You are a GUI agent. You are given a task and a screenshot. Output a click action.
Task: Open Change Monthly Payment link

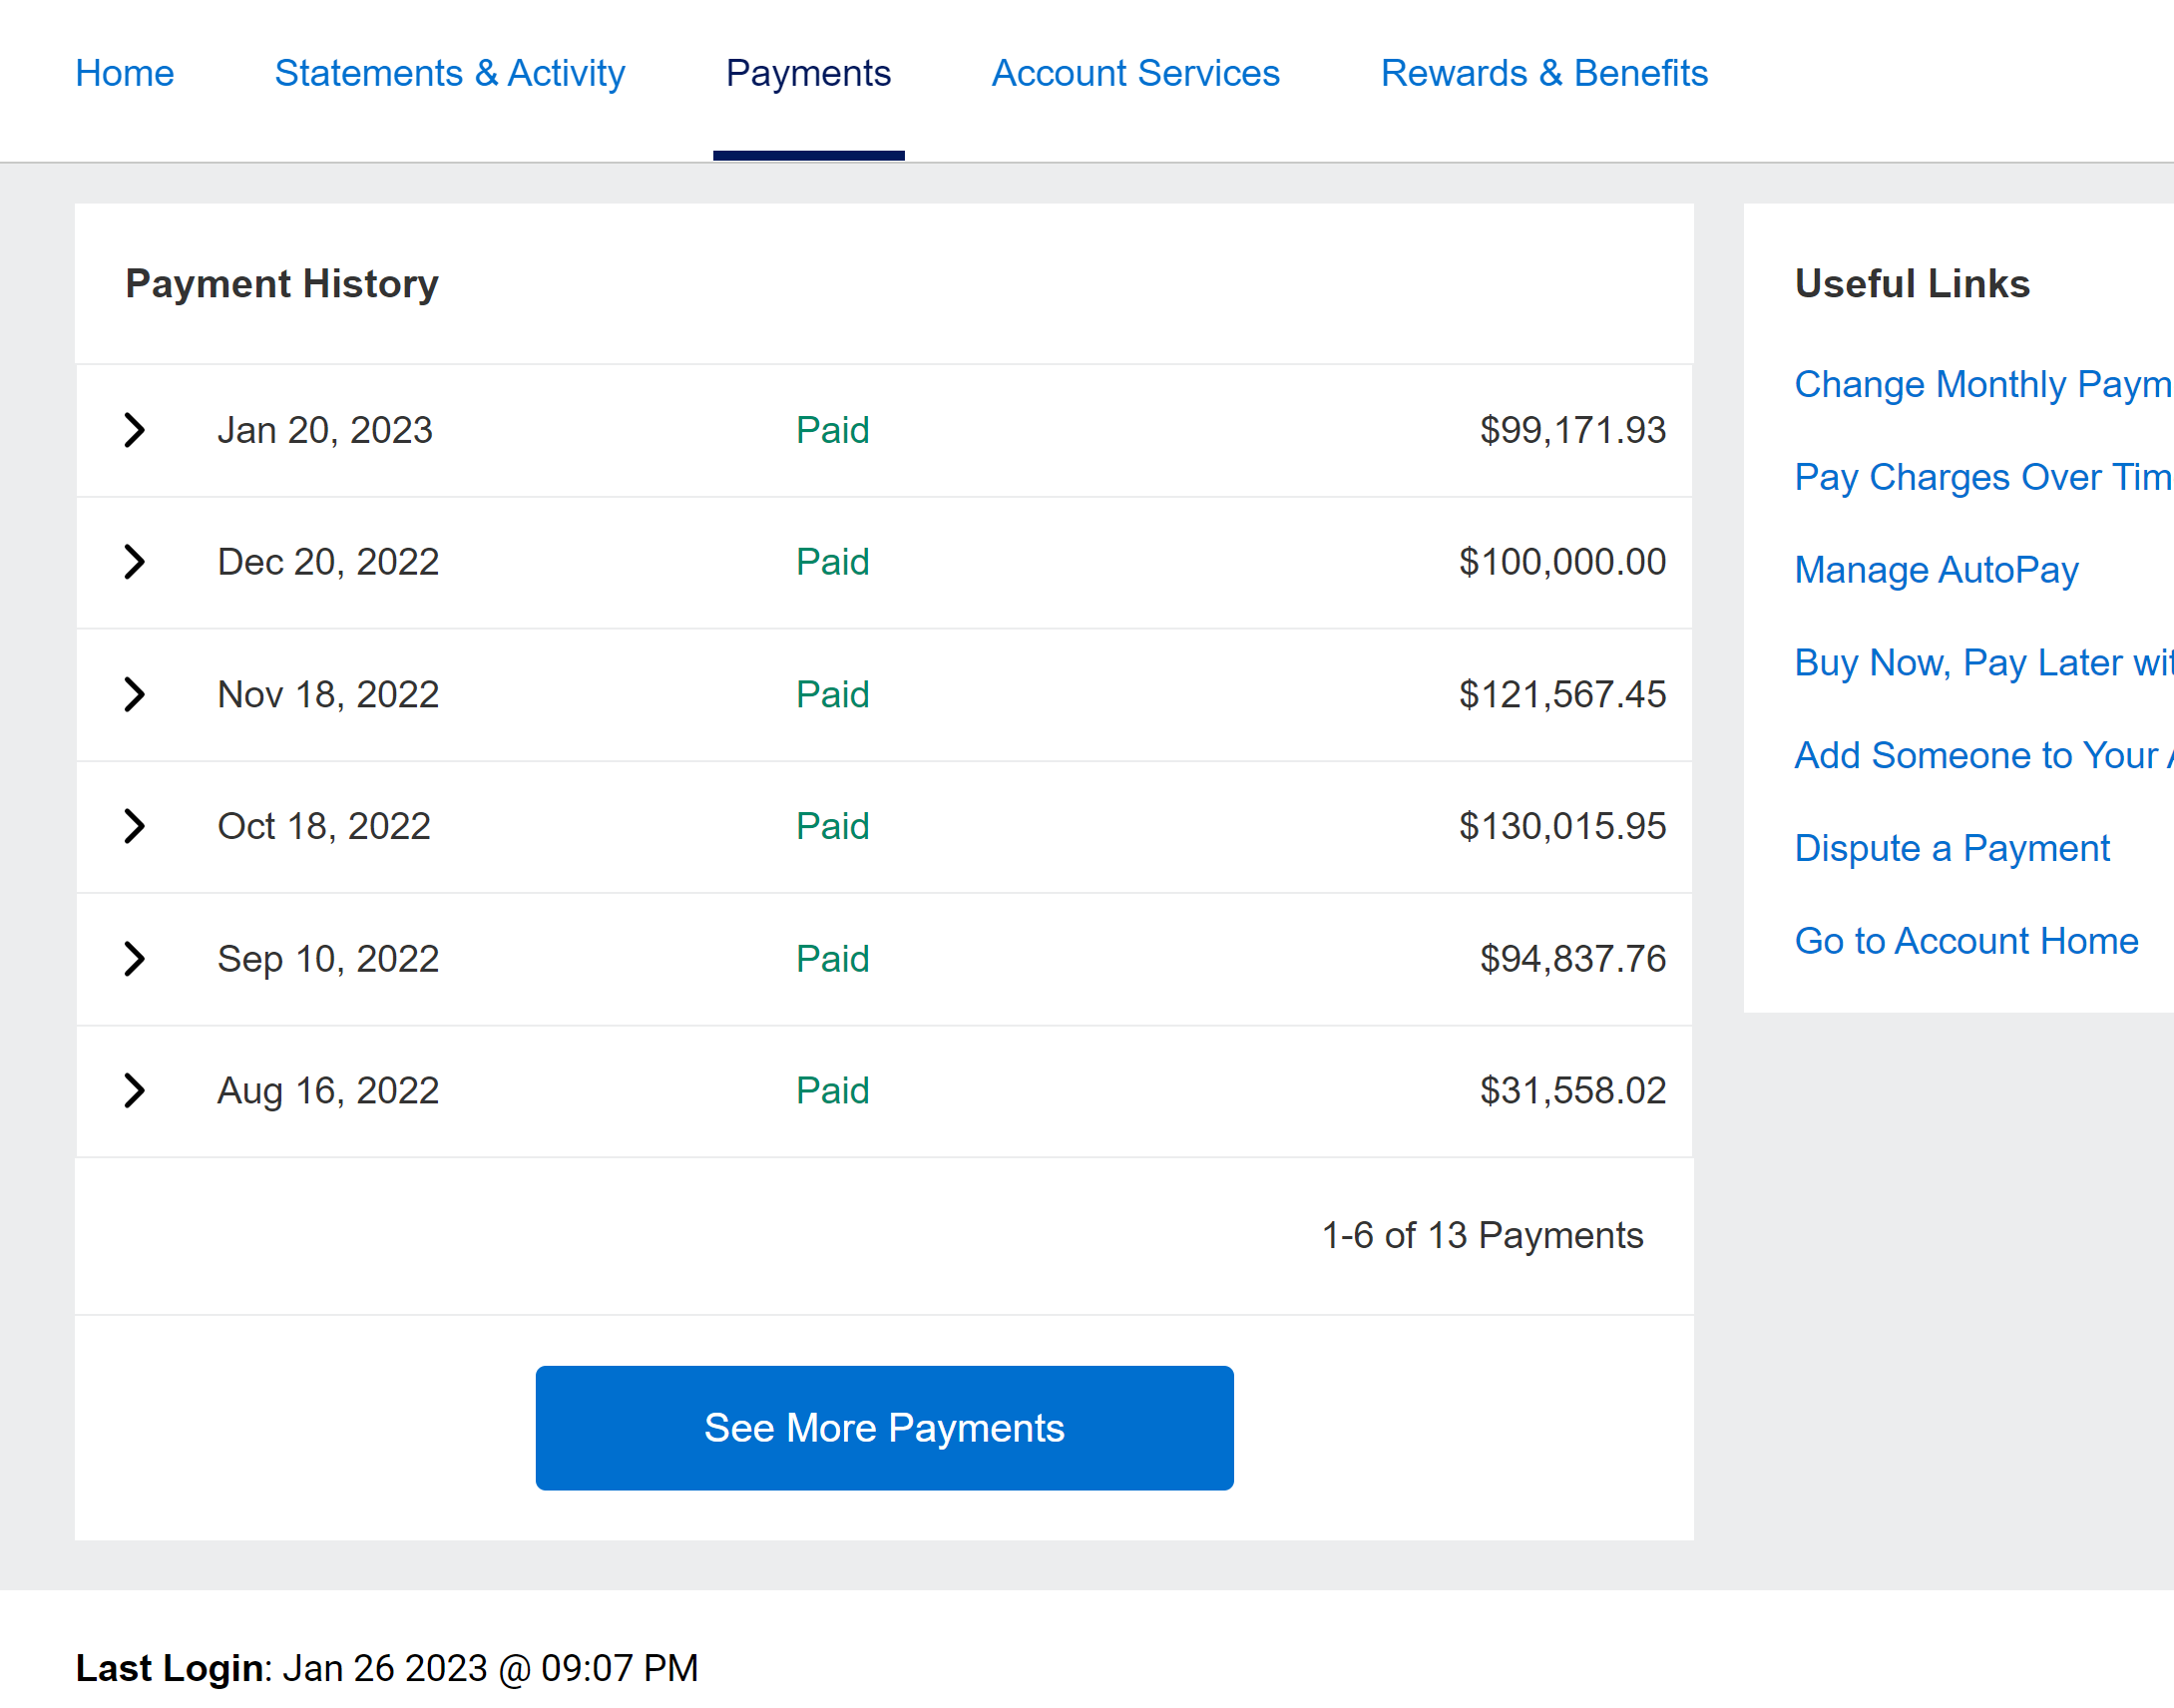1981,385
